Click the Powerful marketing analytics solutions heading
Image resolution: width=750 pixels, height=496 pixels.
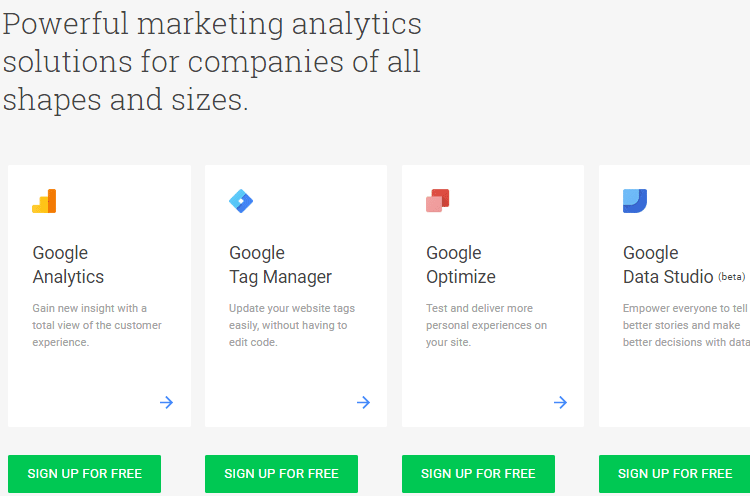click(x=212, y=62)
